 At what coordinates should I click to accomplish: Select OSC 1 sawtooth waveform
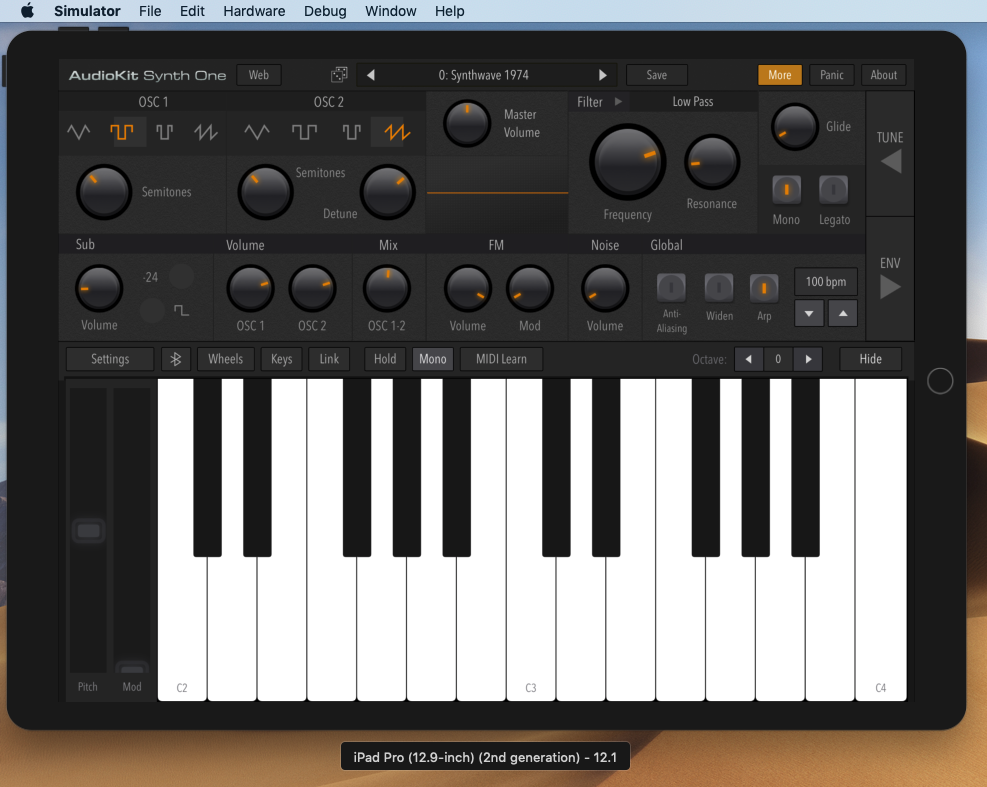206,132
